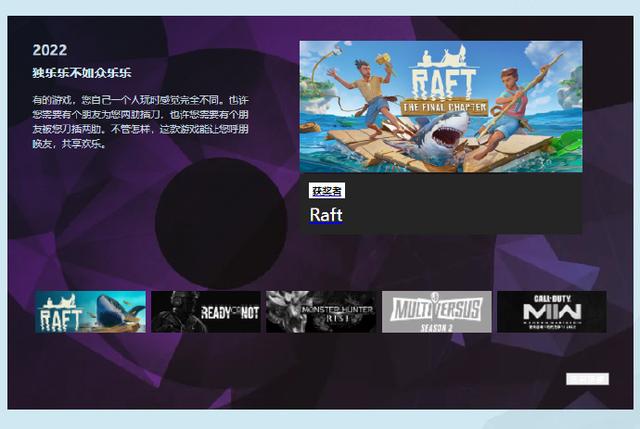Viewport: 640px width, 429px height.
Task: Select the Call of Duty MWII thumbnail
Action: (x=551, y=312)
